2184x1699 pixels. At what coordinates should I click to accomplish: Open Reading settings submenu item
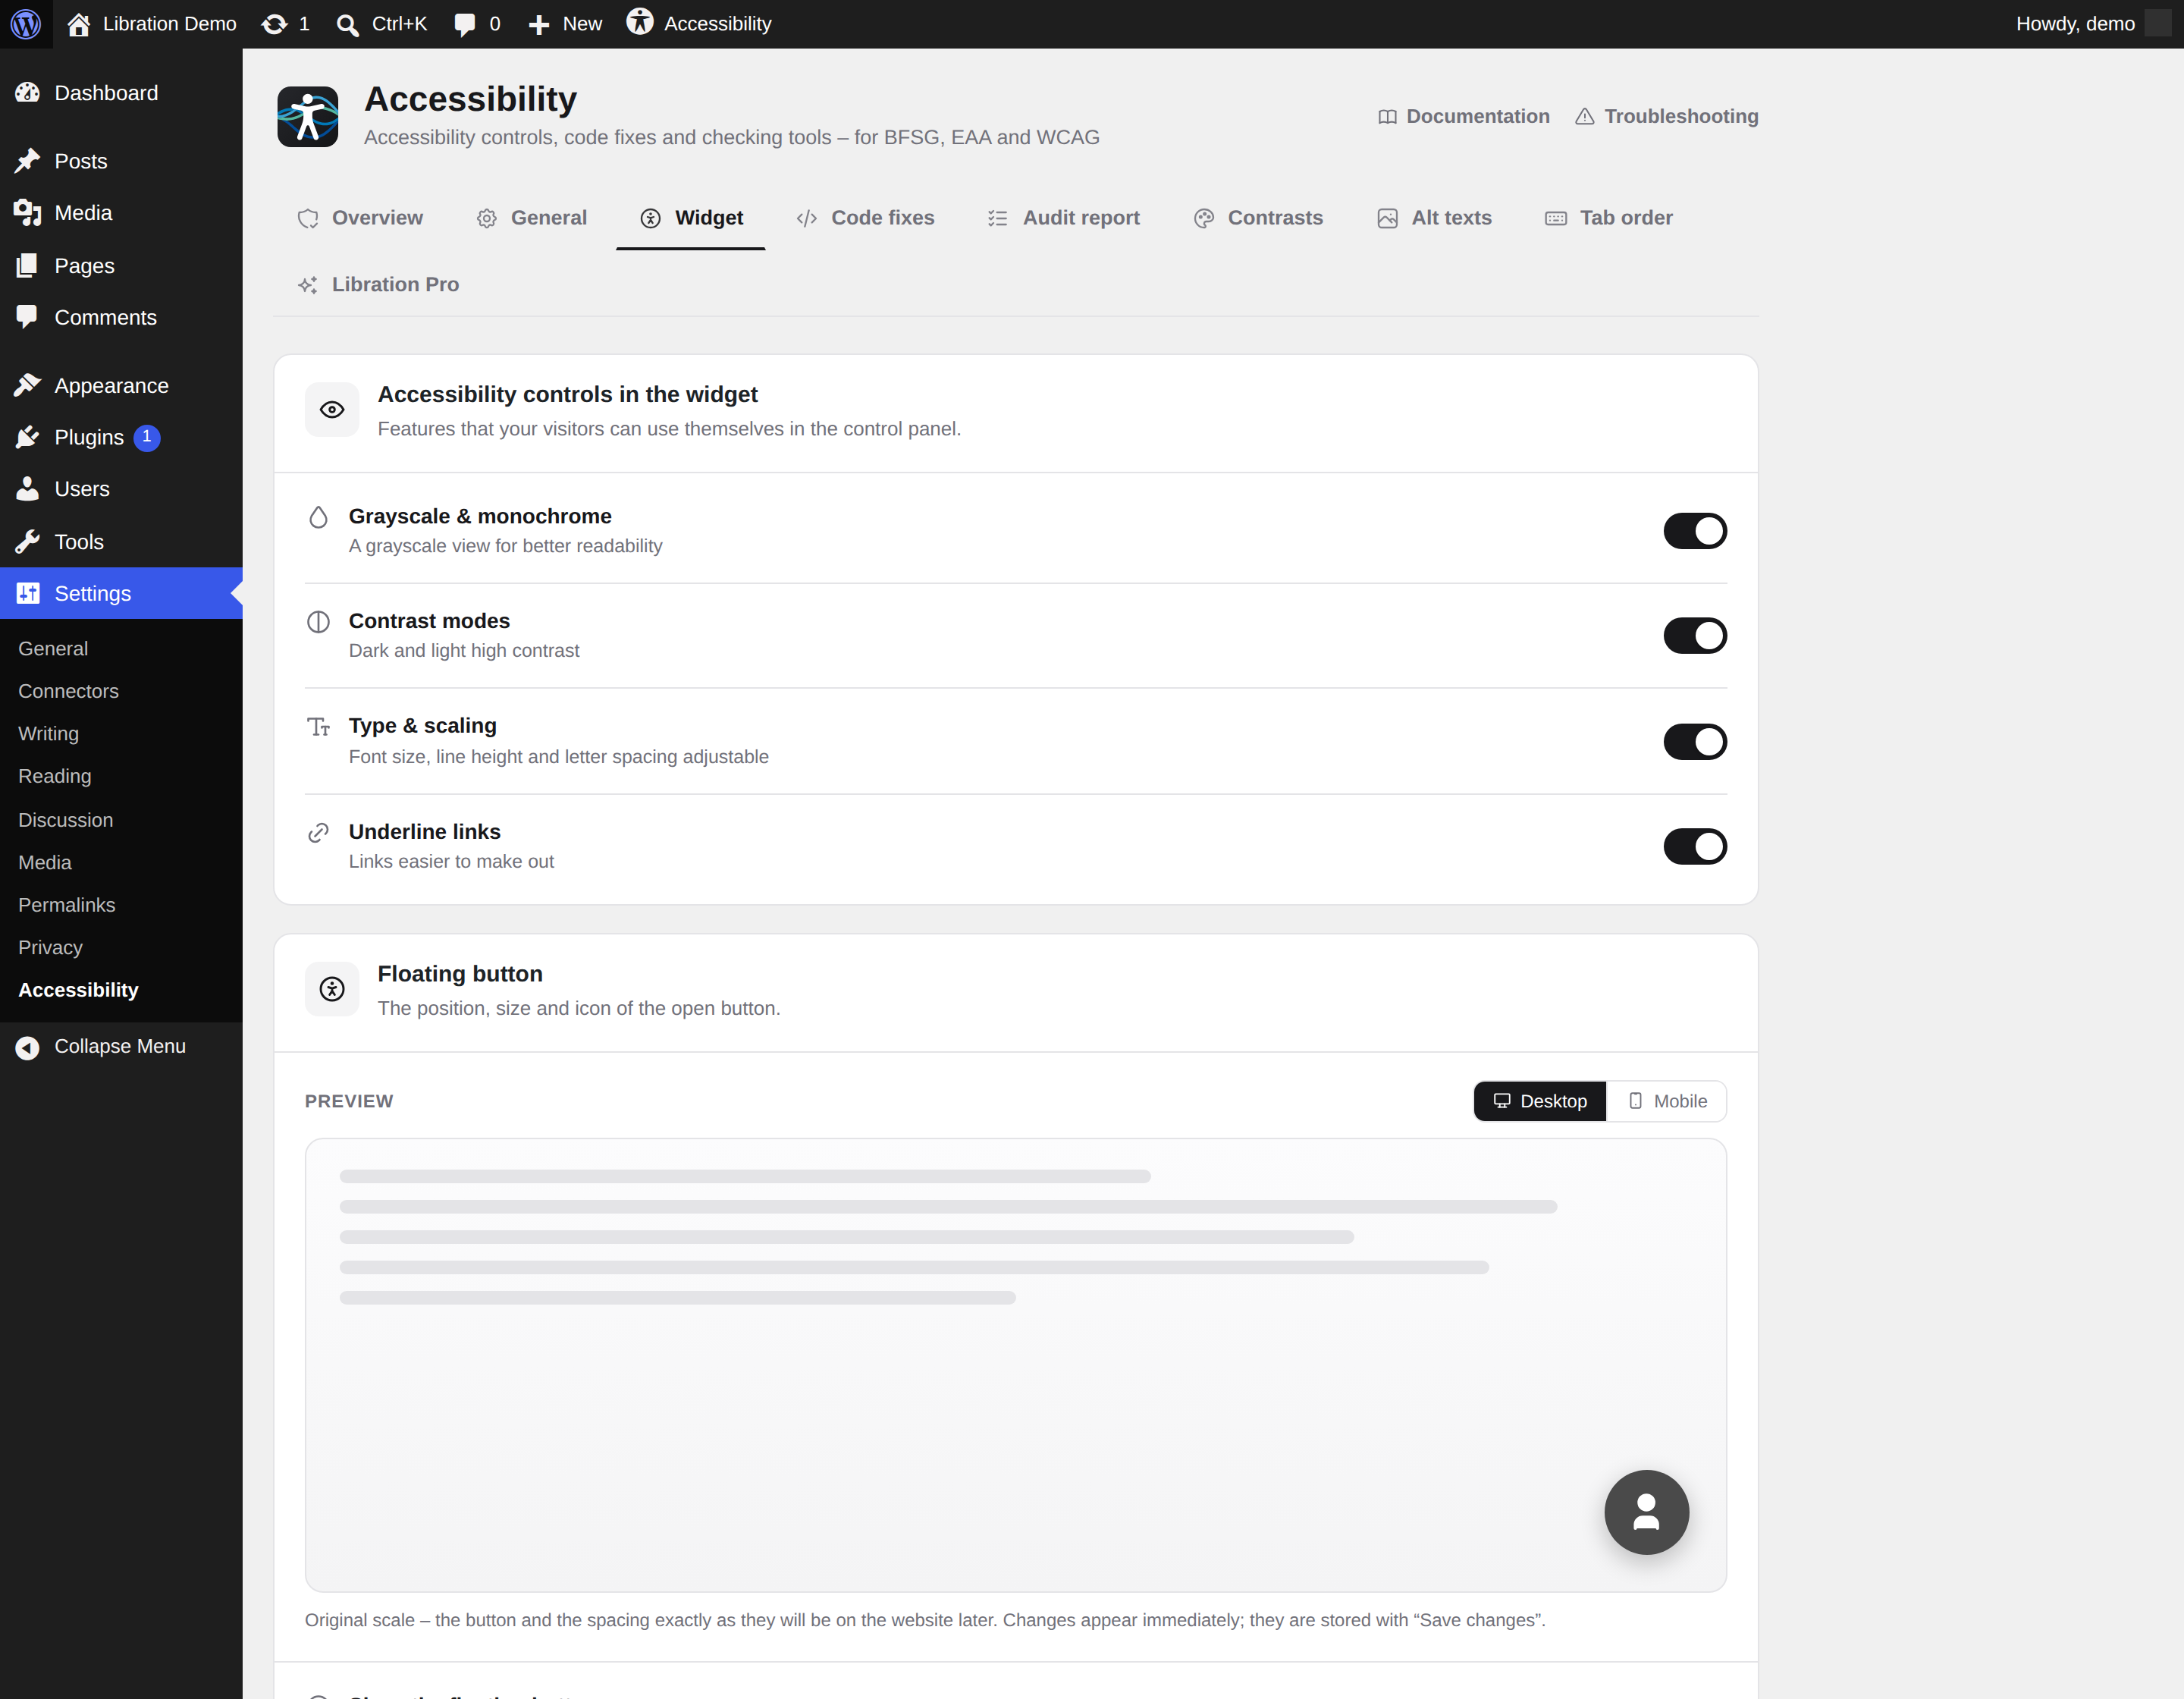pyautogui.click(x=54, y=777)
